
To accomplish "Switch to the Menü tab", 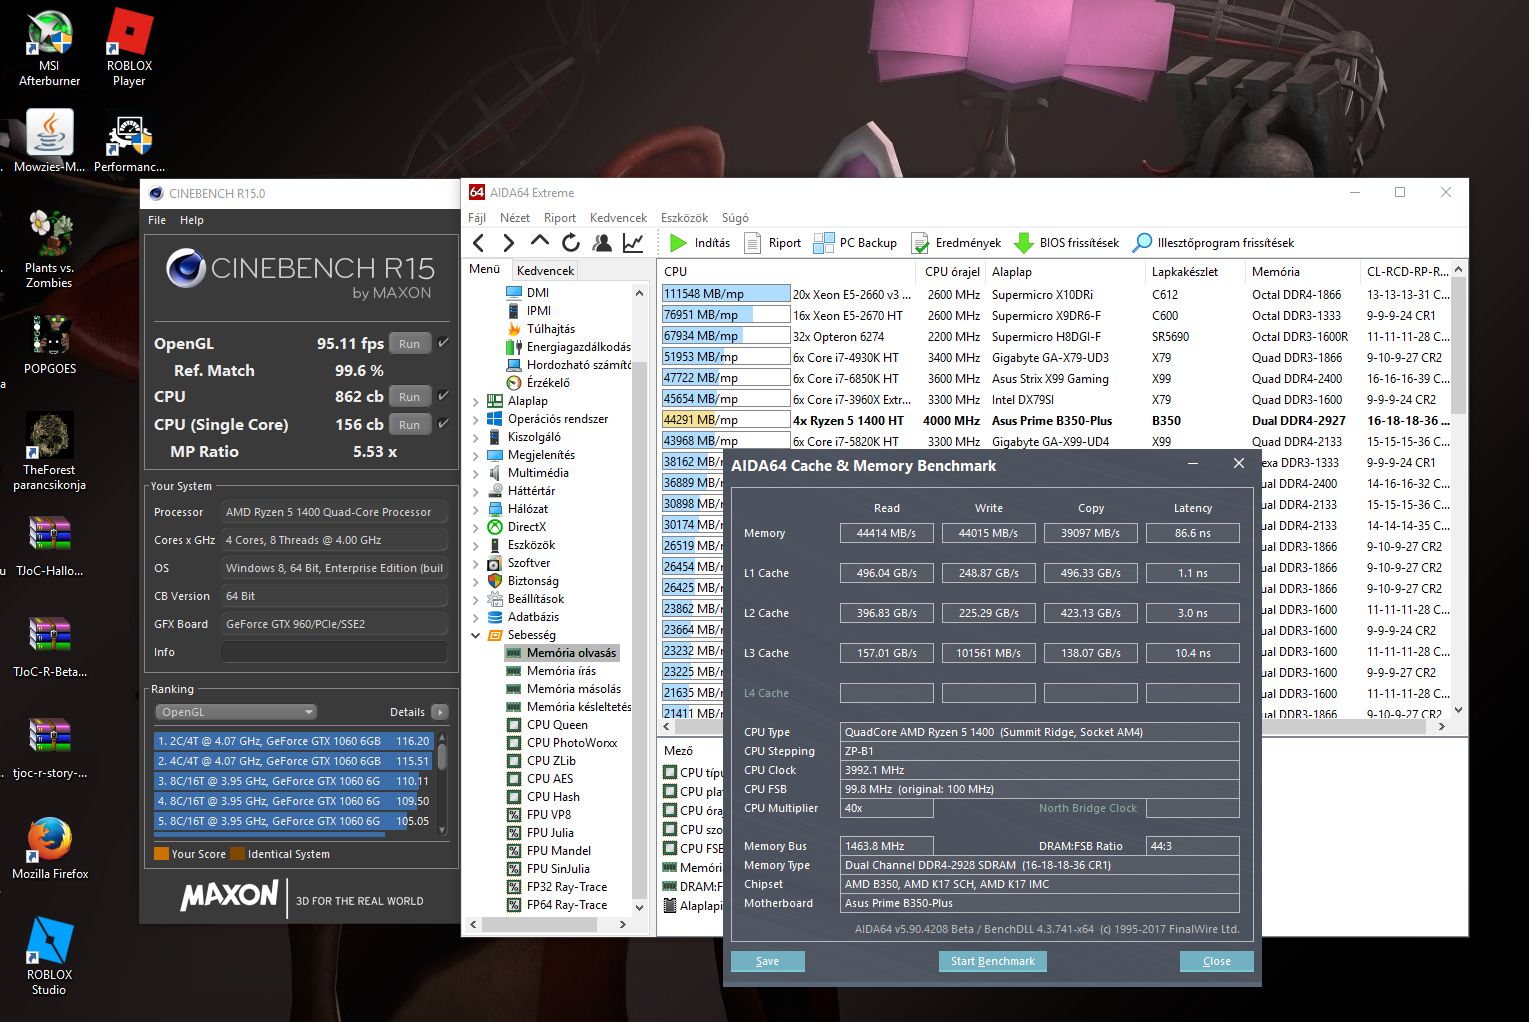I will pos(485,269).
